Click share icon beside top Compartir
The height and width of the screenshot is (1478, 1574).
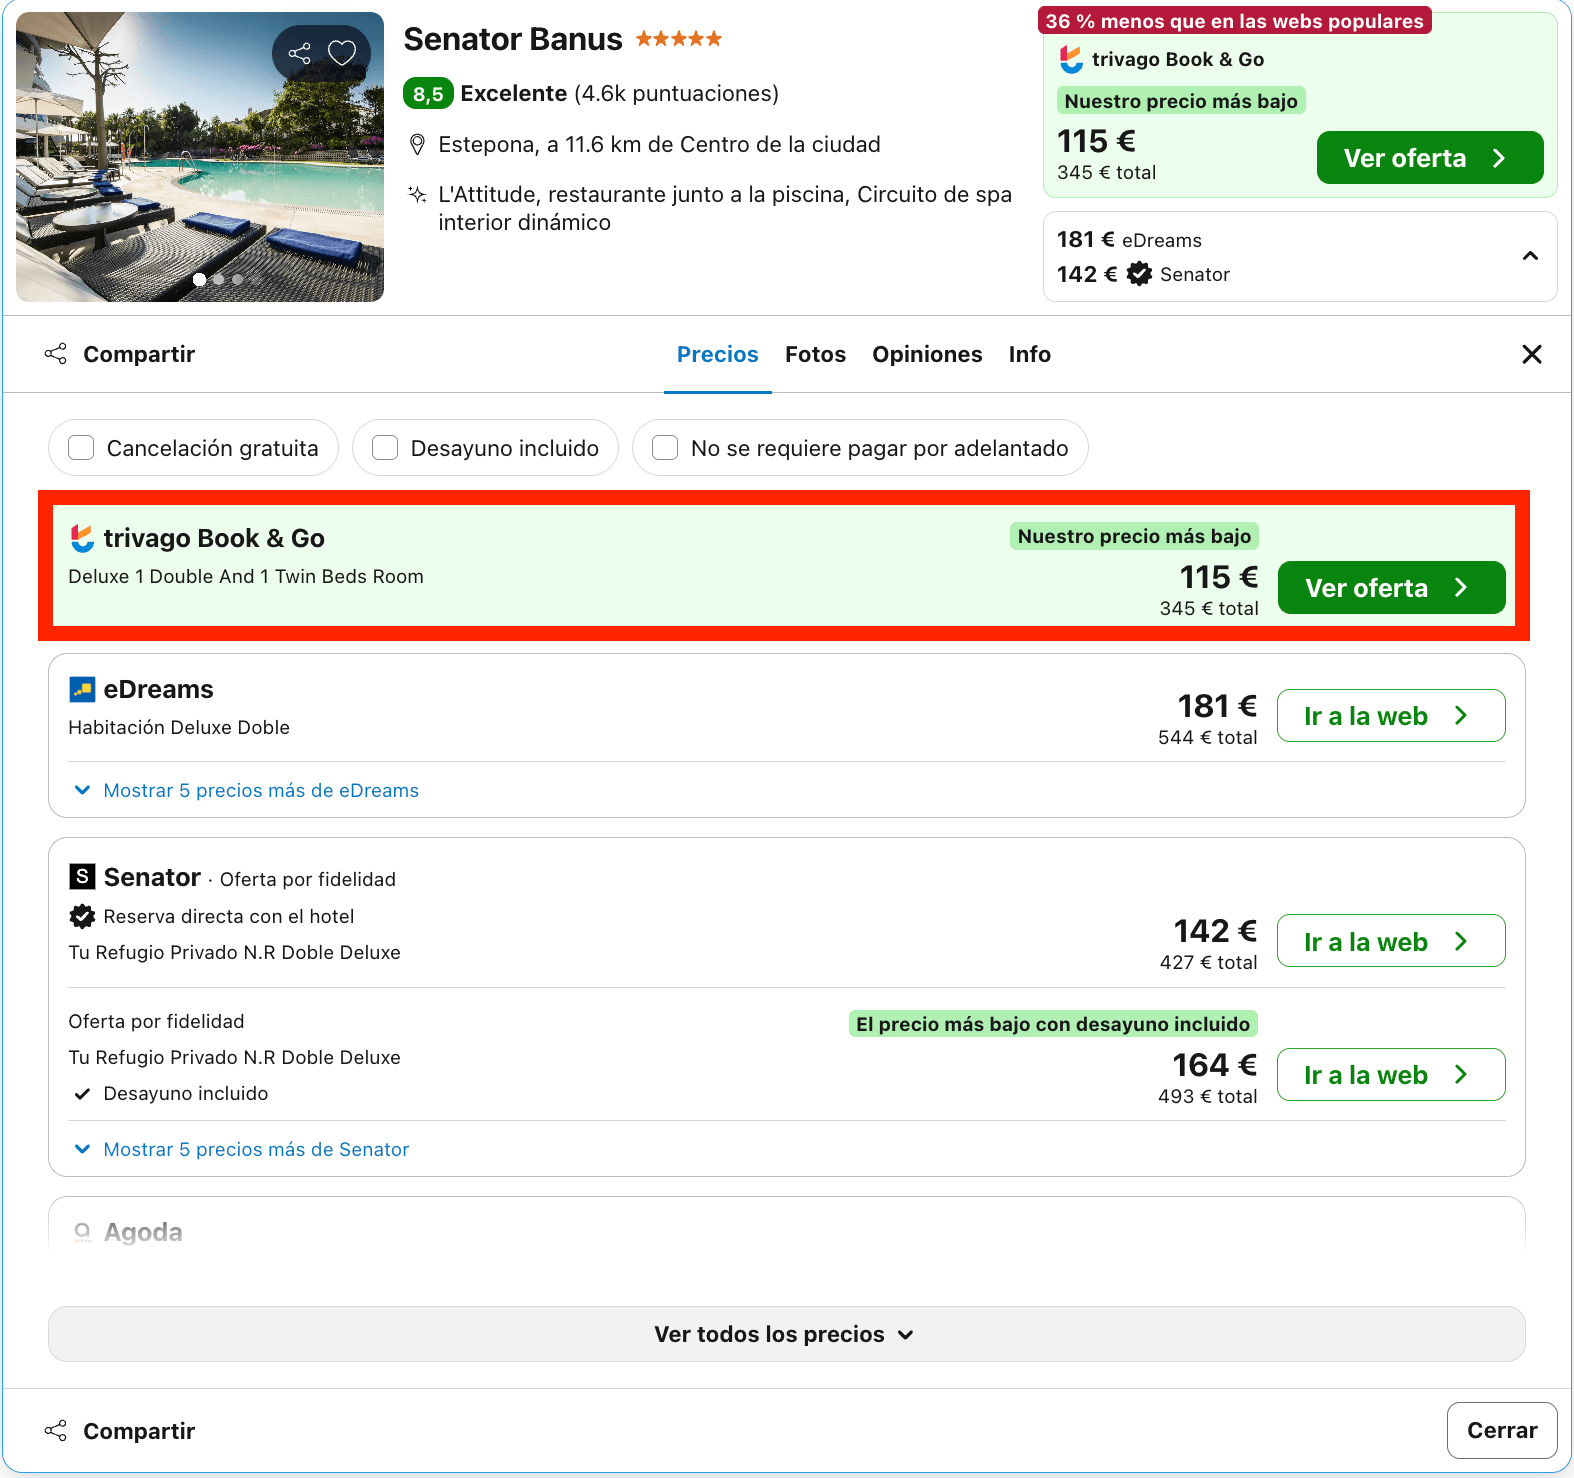(x=56, y=354)
